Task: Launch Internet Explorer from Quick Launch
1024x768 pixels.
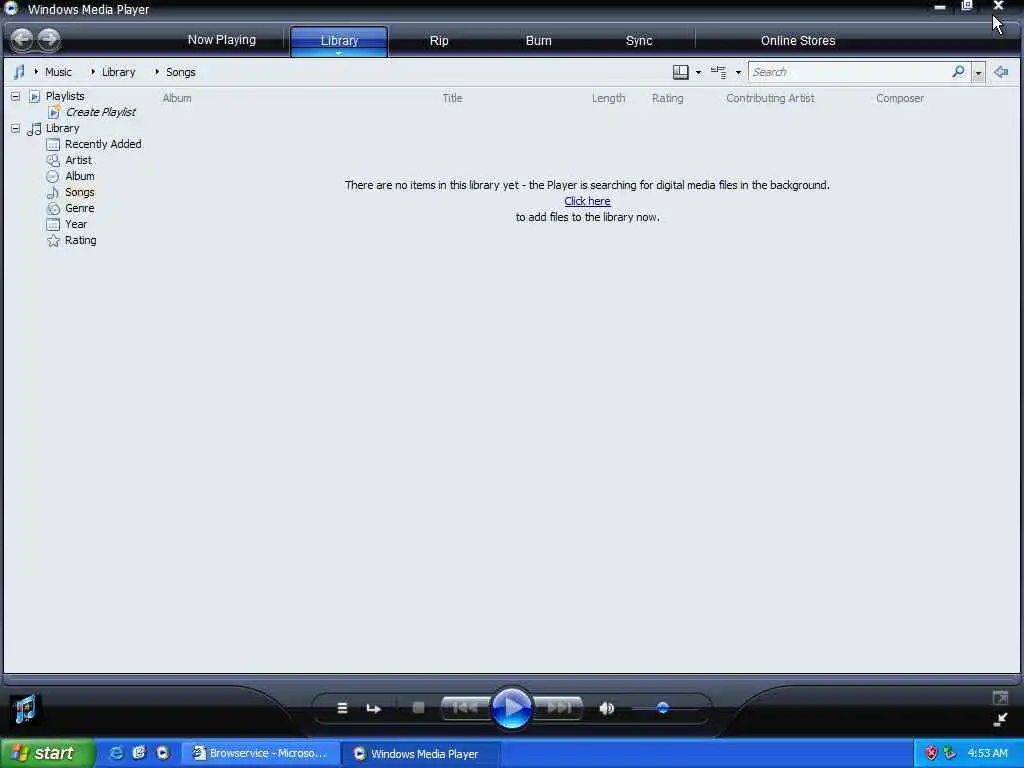Action: point(116,753)
